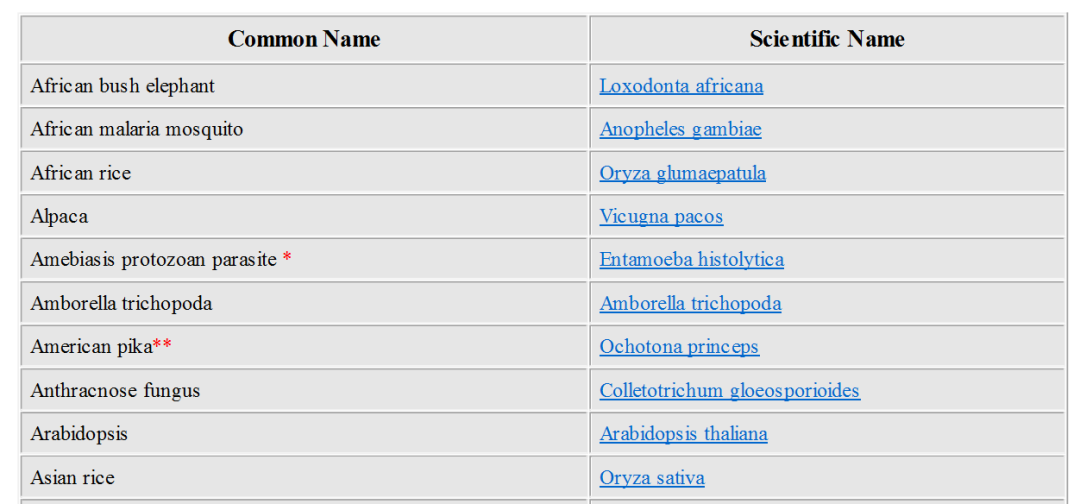Click the double red asterisks beside American pika
Viewport: 1080px width, 504px height.
coord(162,347)
